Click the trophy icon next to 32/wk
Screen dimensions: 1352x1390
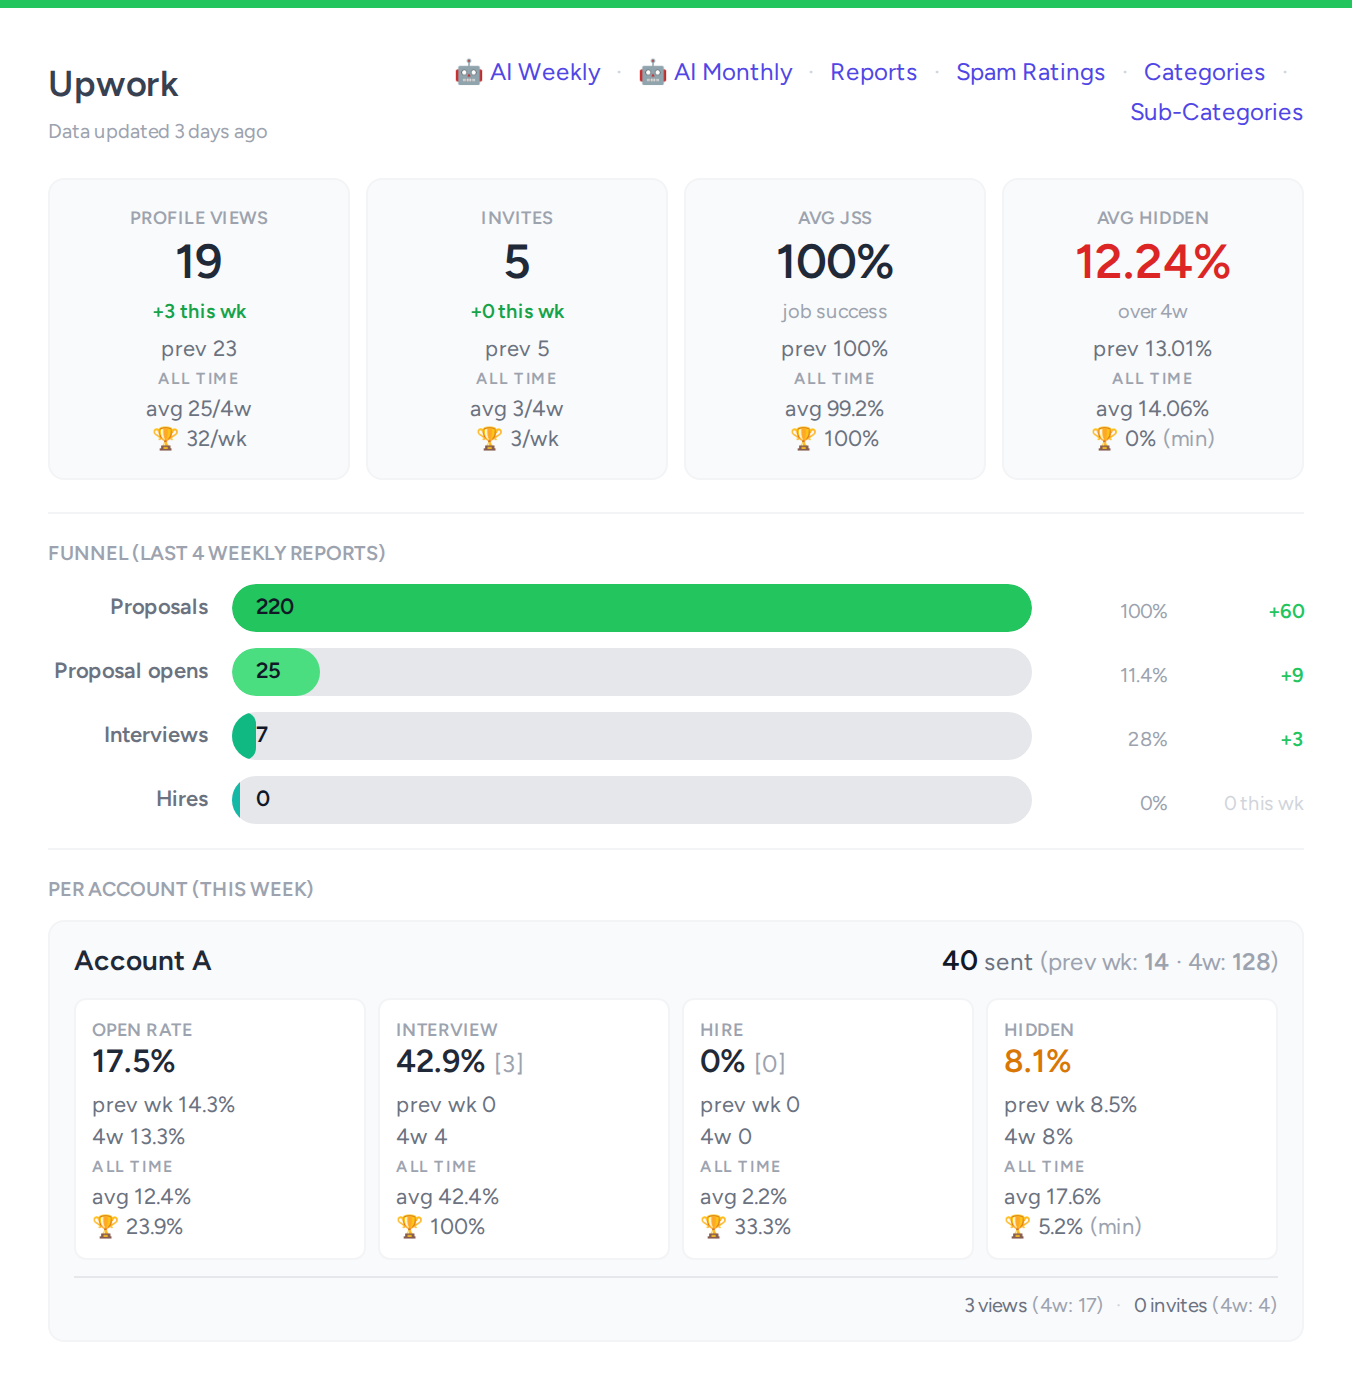point(165,438)
